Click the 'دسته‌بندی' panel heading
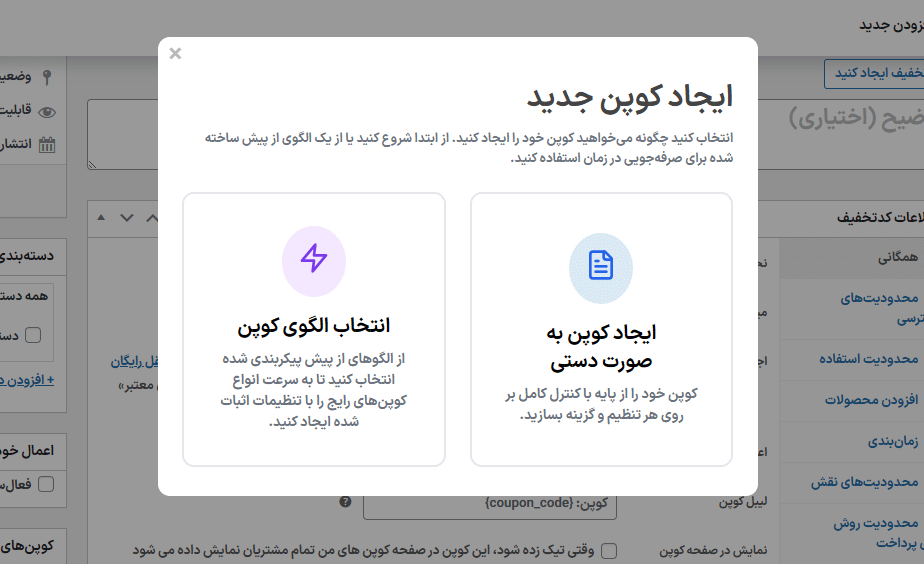The width and height of the screenshot is (924, 564). pos(27,256)
